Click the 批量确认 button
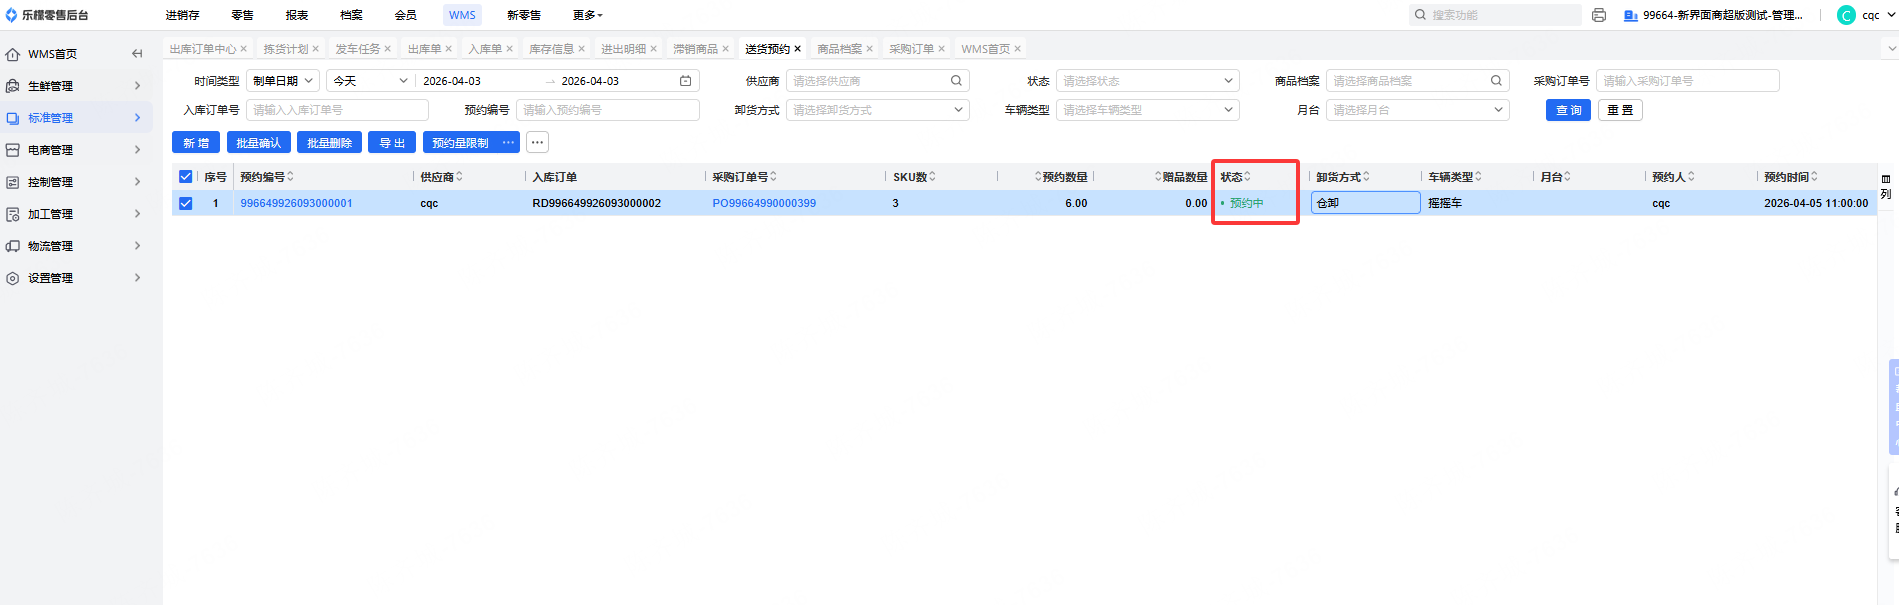1899x605 pixels. 259,143
